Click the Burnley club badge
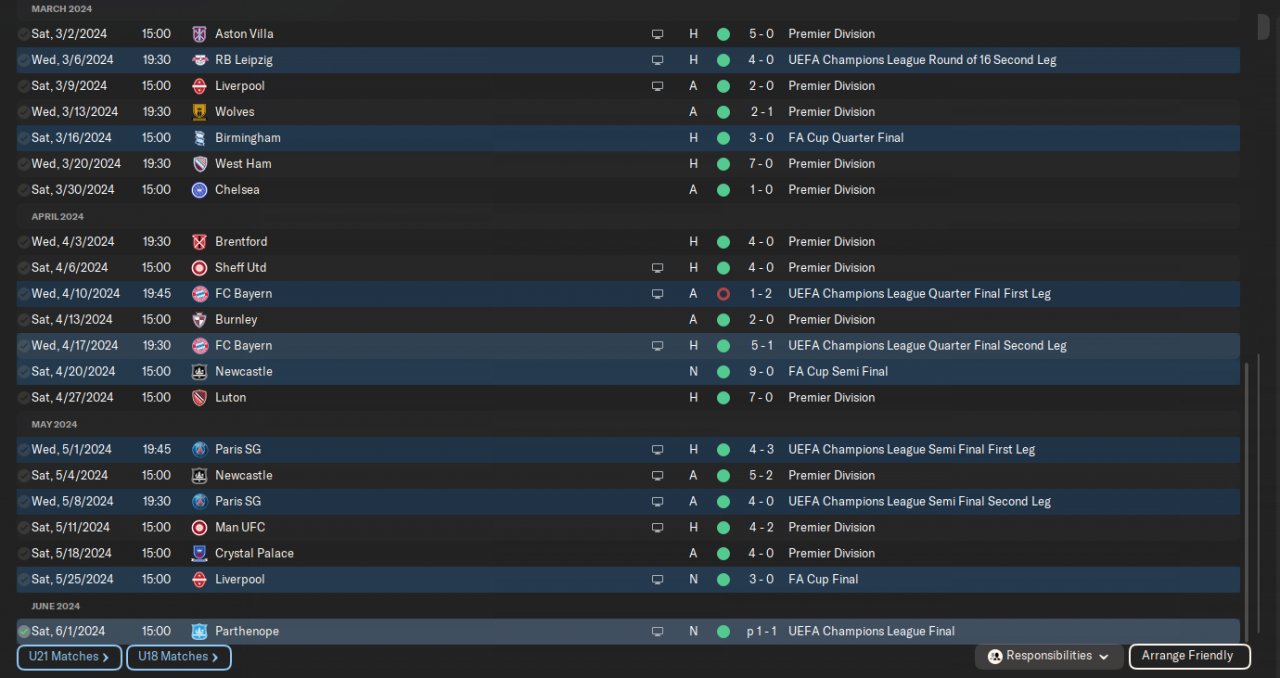The width and height of the screenshot is (1280, 678). click(x=200, y=320)
